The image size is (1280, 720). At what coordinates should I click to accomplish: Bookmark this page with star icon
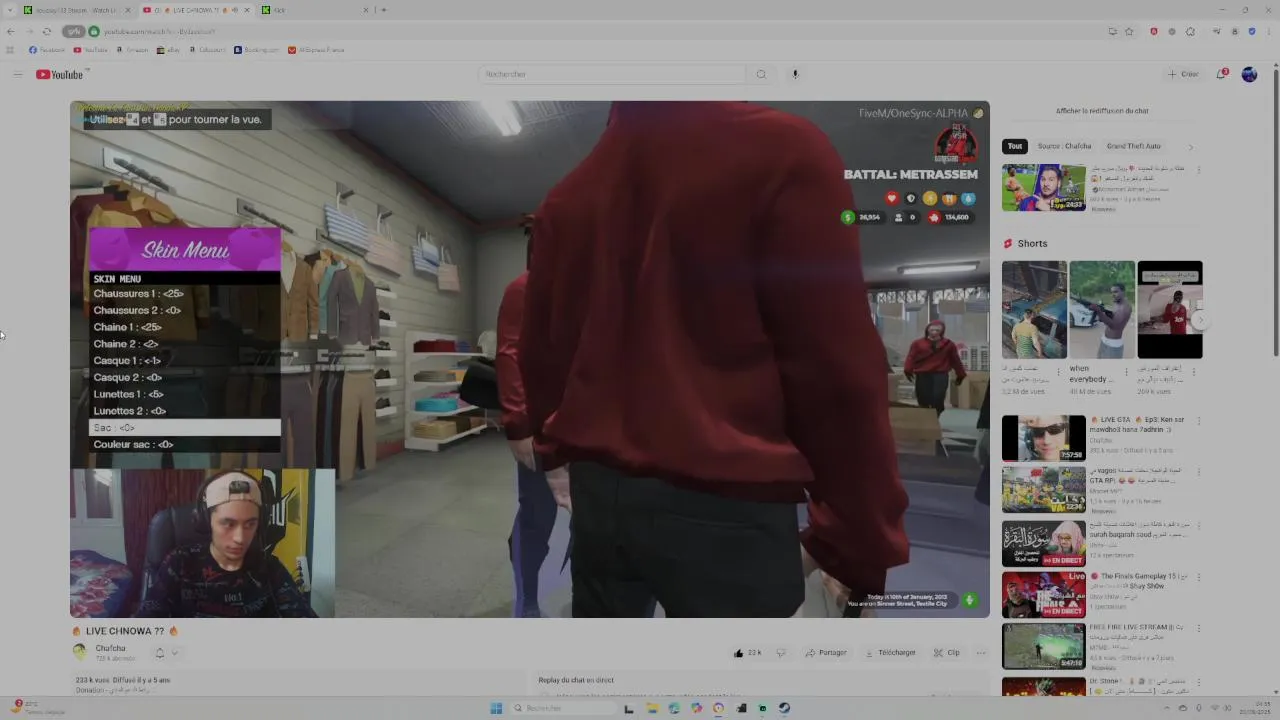[1129, 31]
